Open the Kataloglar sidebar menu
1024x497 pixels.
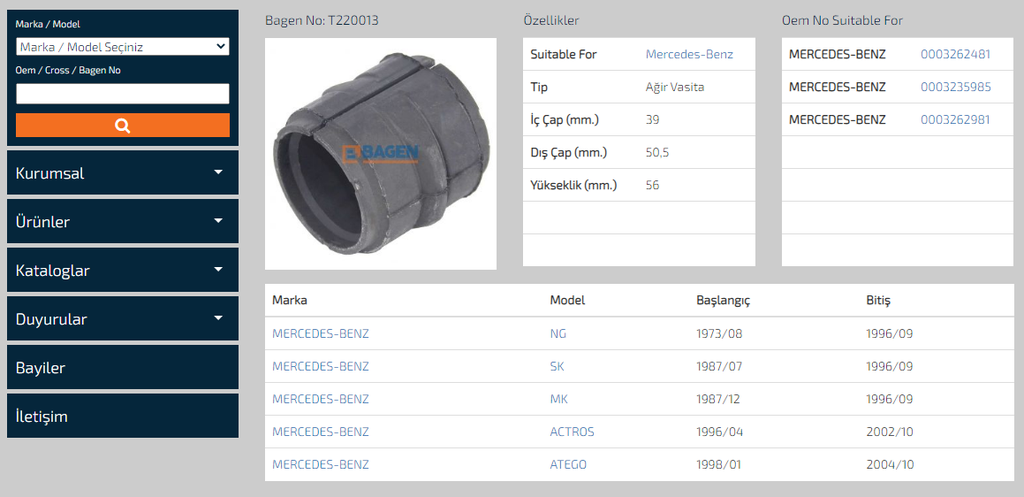point(123,270)
